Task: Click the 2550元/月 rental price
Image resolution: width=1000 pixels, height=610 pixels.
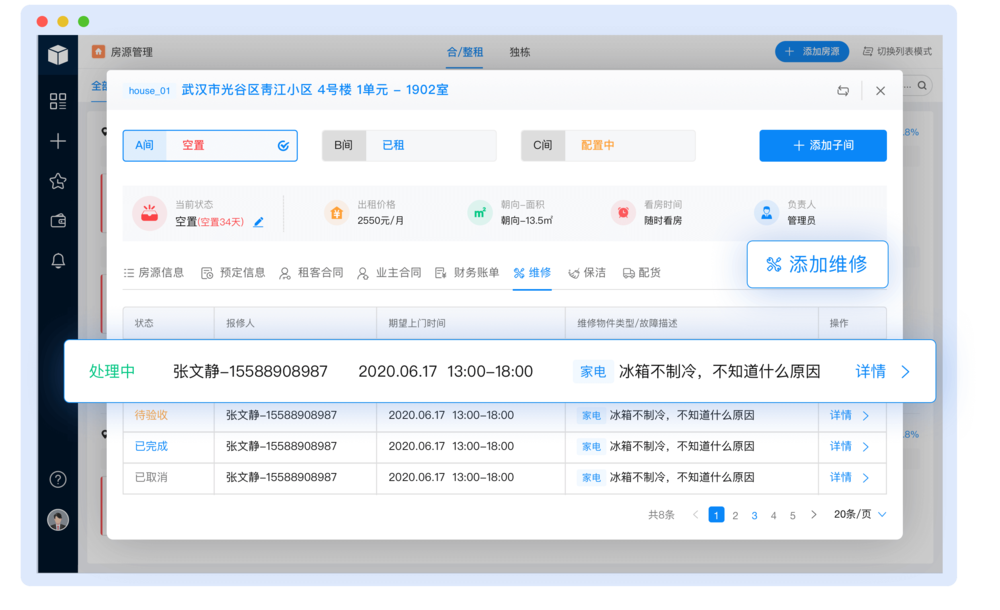Action: tap(381, 221)
